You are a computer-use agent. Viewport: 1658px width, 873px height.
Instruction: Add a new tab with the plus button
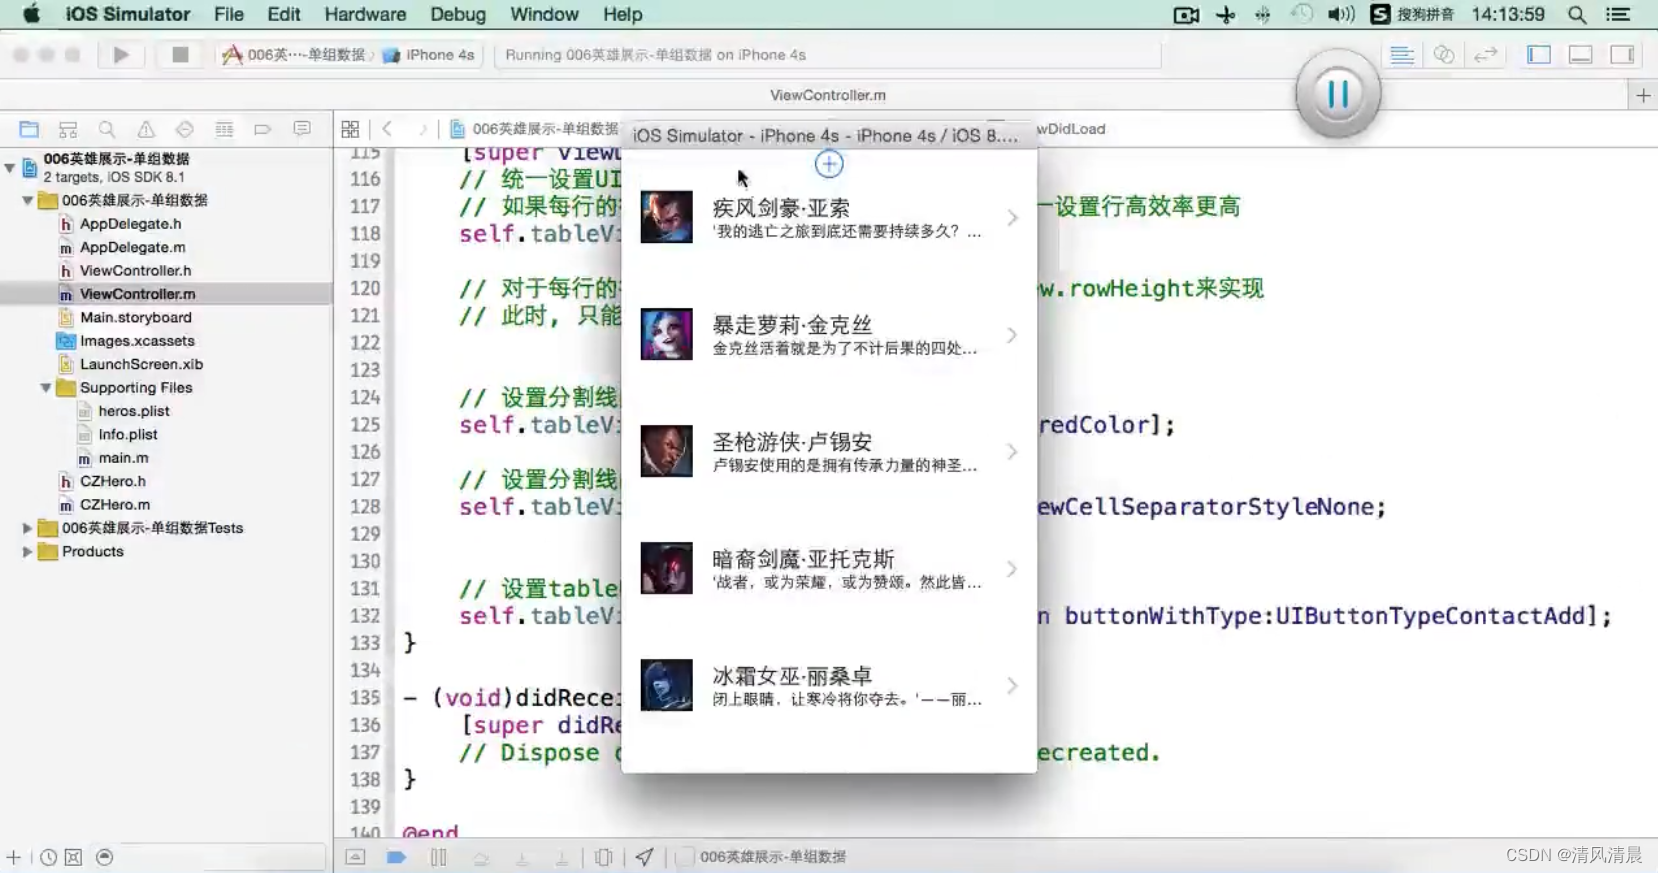click(1643, 96)
